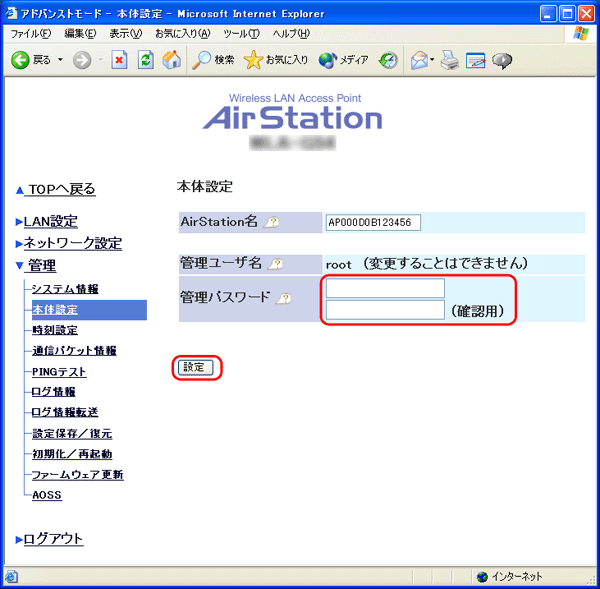Screen dimensions: 600x589
Task: Click help icon beside 管理ユーザ名
Action: point(275,264)
